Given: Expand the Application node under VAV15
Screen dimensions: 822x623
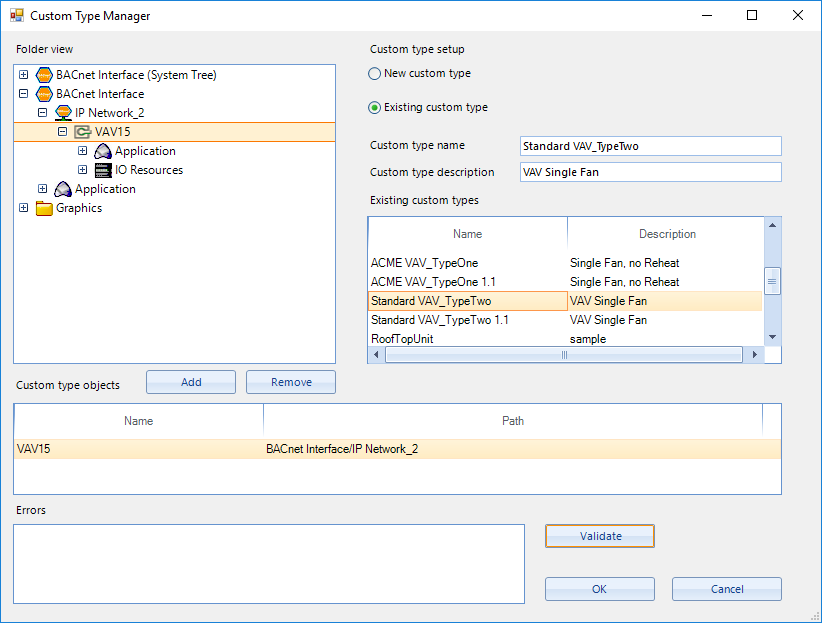Looking at the screenshot, I should pos(82,151).
